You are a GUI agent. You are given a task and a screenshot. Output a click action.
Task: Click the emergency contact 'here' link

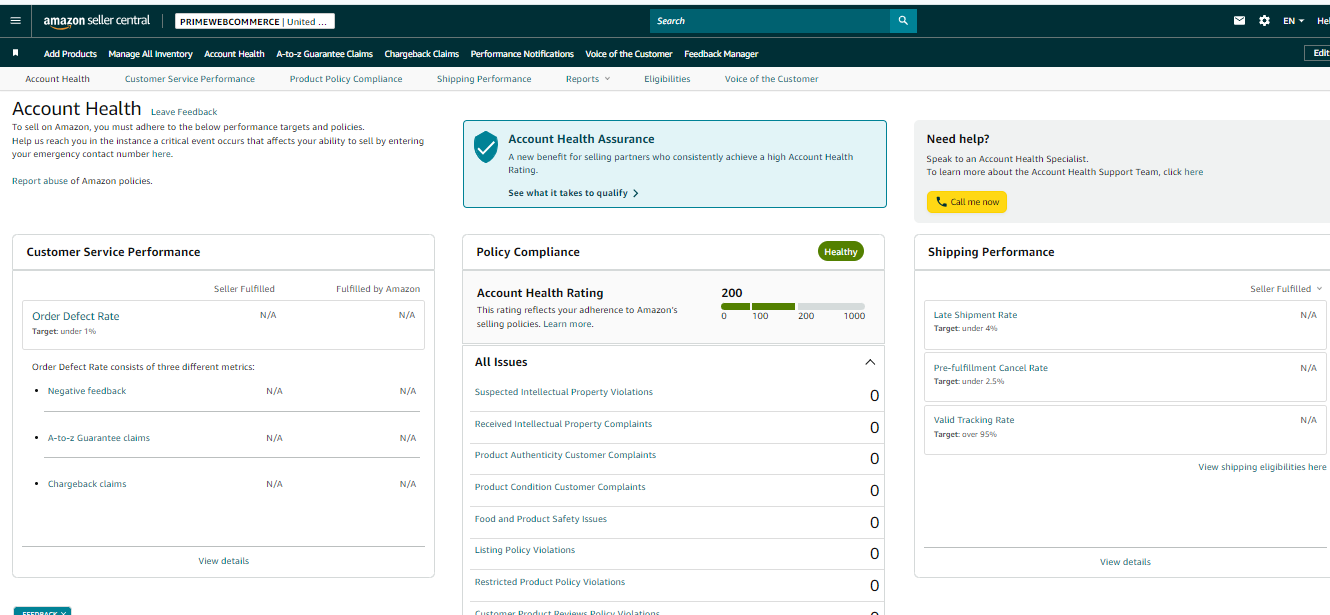[x=162, y=154]
